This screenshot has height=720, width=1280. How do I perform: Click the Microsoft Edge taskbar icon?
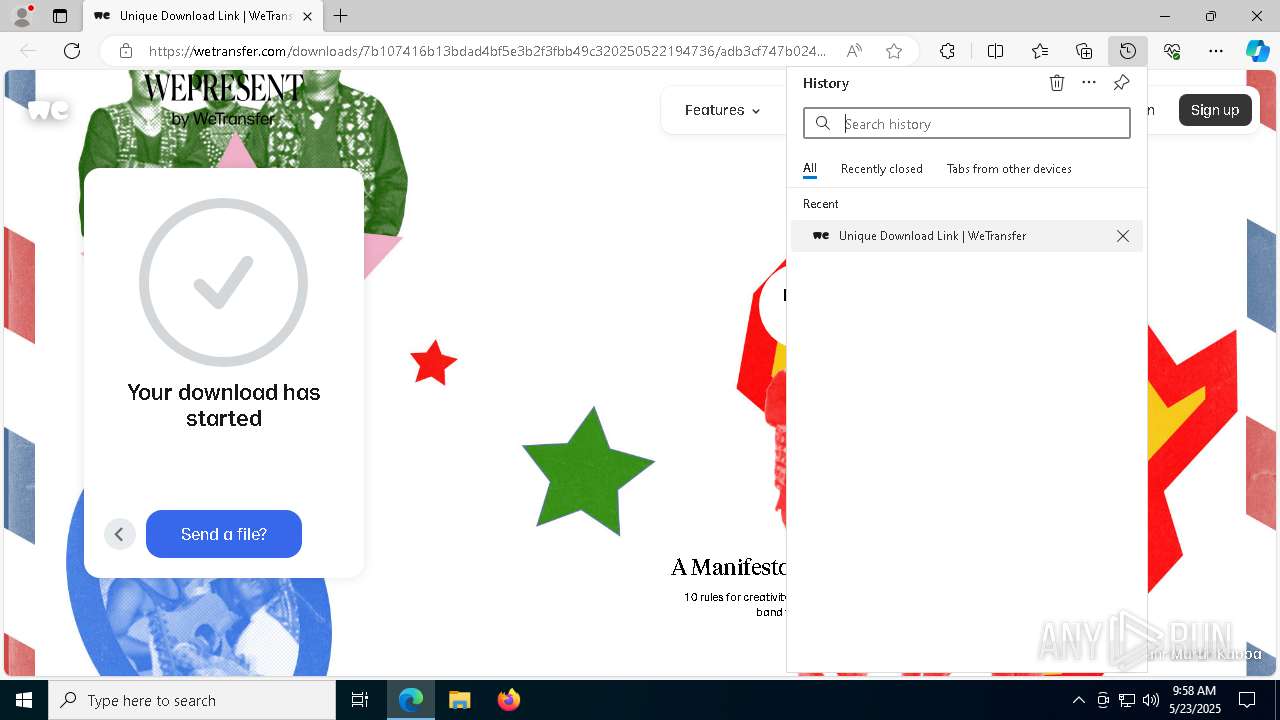[x=411, y=700]
